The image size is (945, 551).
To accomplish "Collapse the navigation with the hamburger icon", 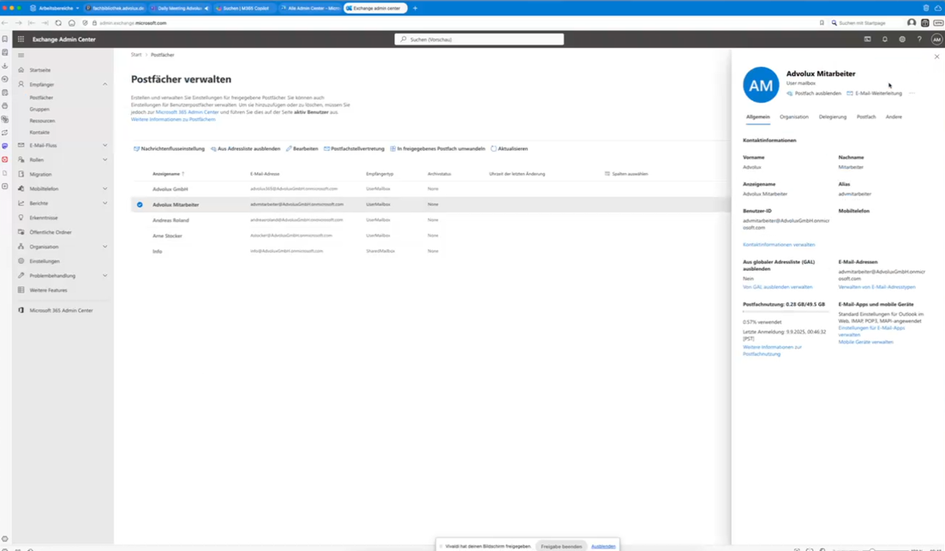I will tap(21, 55).
